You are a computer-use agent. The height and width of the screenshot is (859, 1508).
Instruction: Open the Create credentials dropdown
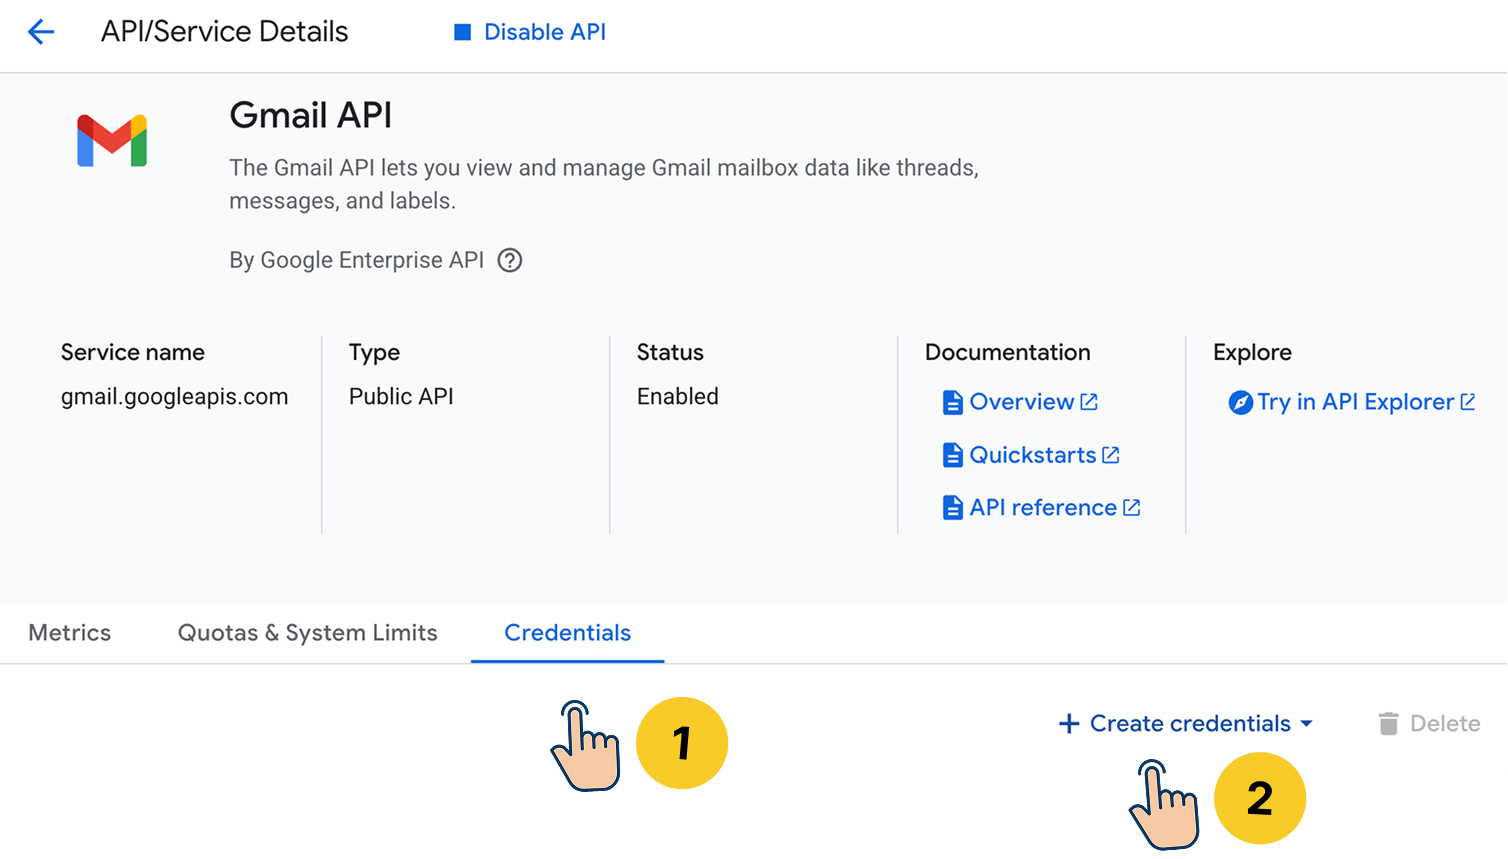point(1186,723)
